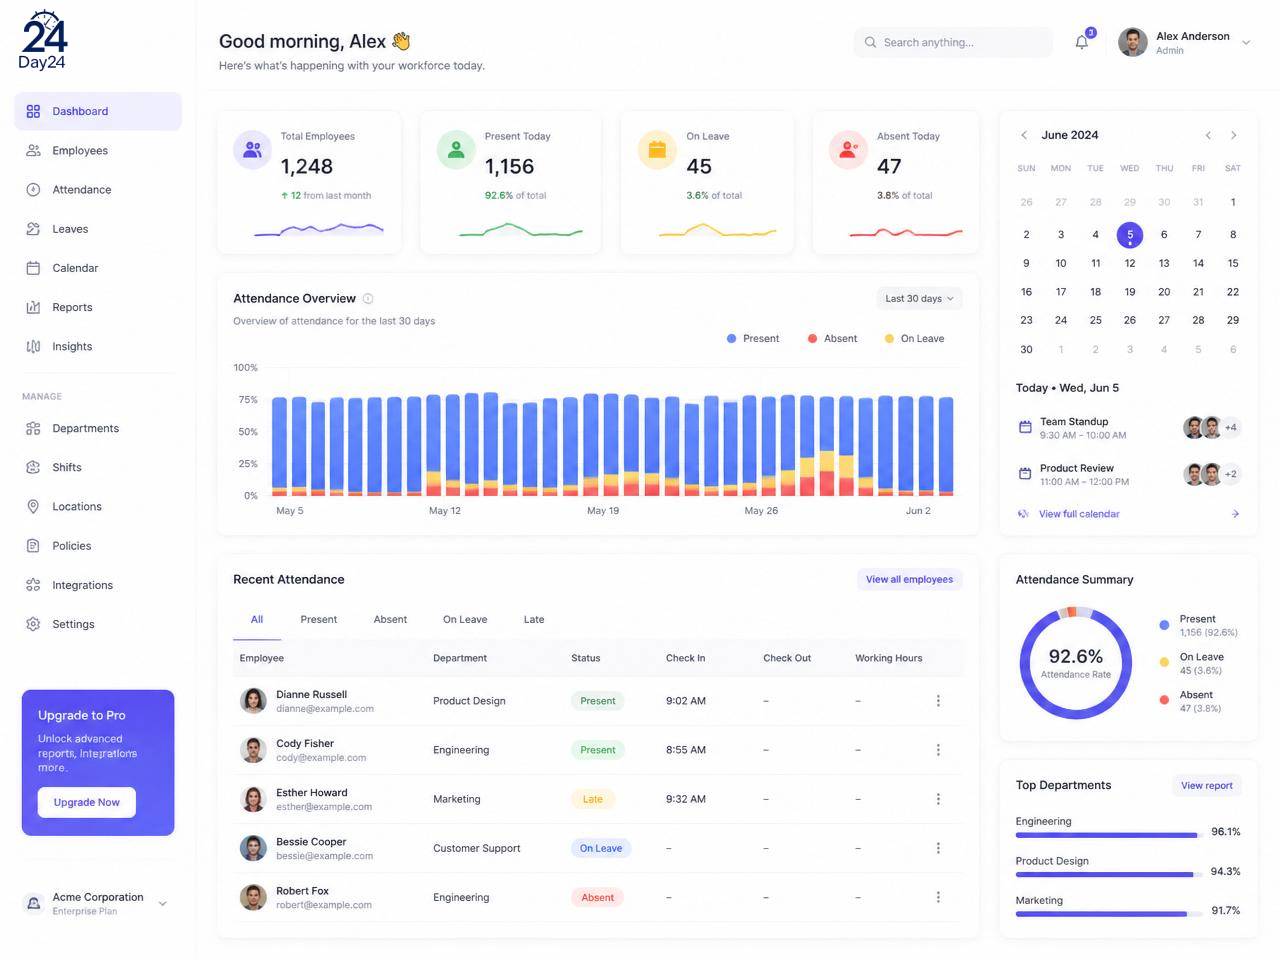The width and height of the screenshot is (1280, 960).
Task: Click the View report button
Action: tap(1206, 786)
